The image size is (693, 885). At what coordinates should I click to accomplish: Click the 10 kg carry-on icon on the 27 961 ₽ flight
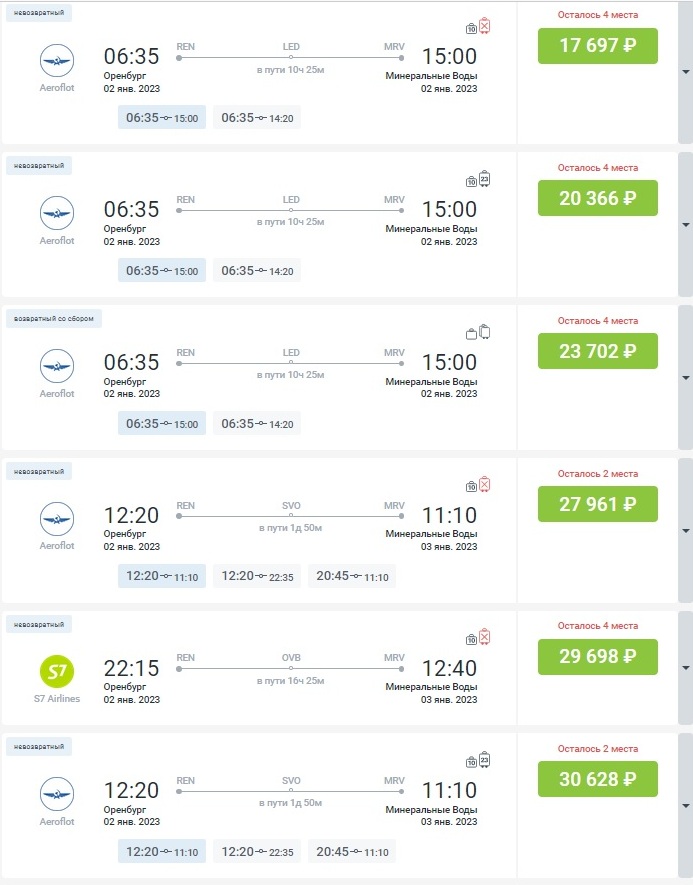(x=471, y=486)
